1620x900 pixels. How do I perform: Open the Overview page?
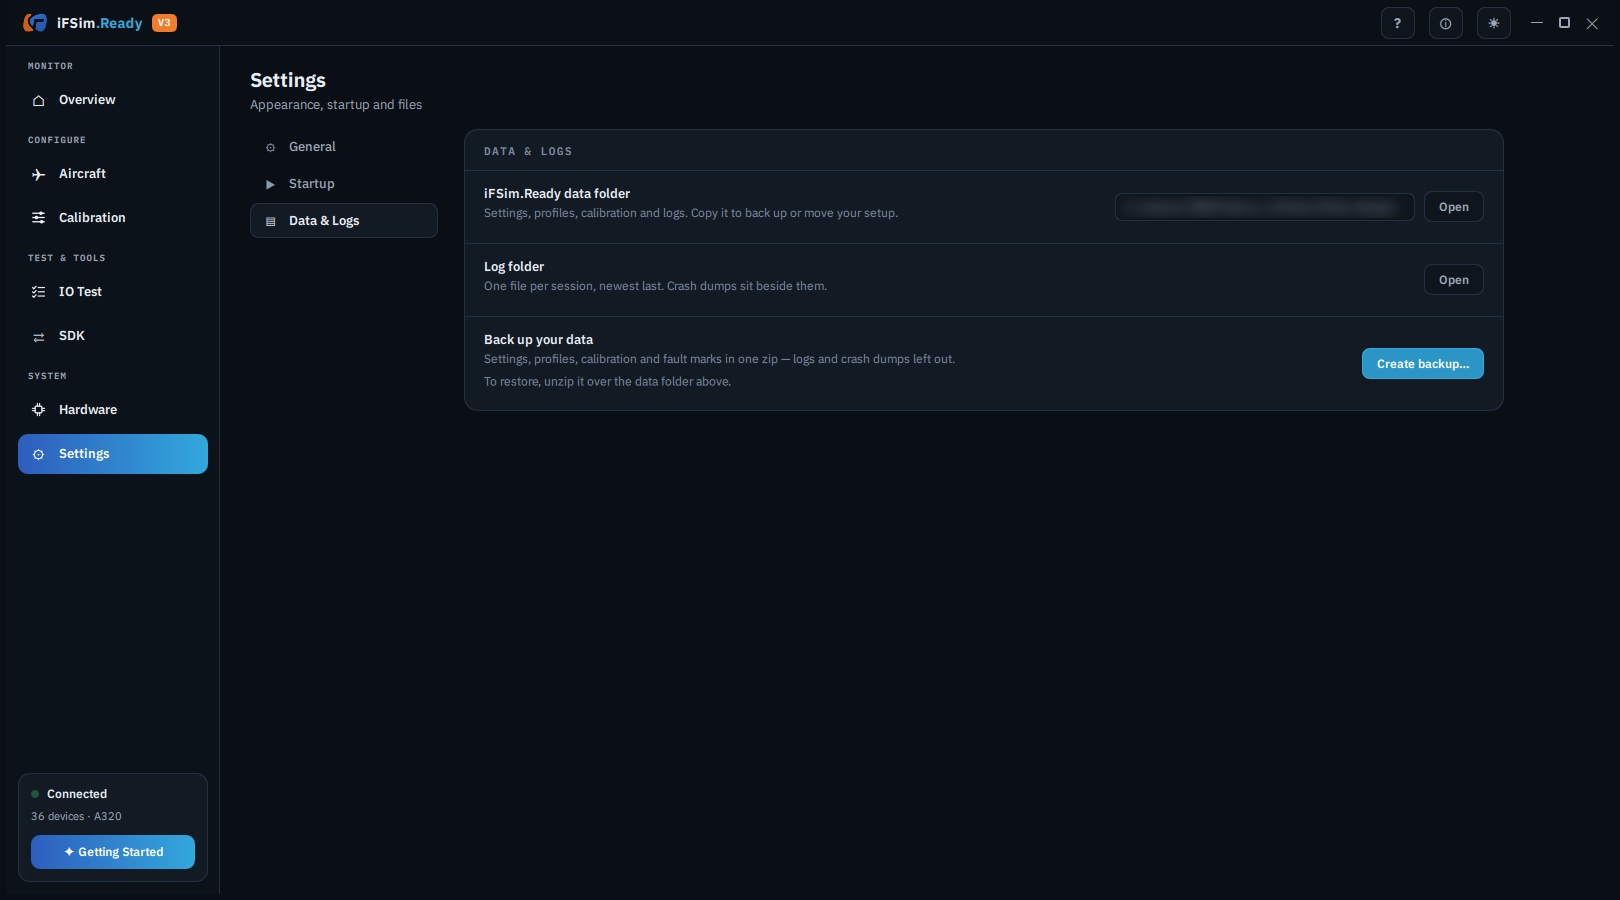pyautogui.click(x=113, y=100)
